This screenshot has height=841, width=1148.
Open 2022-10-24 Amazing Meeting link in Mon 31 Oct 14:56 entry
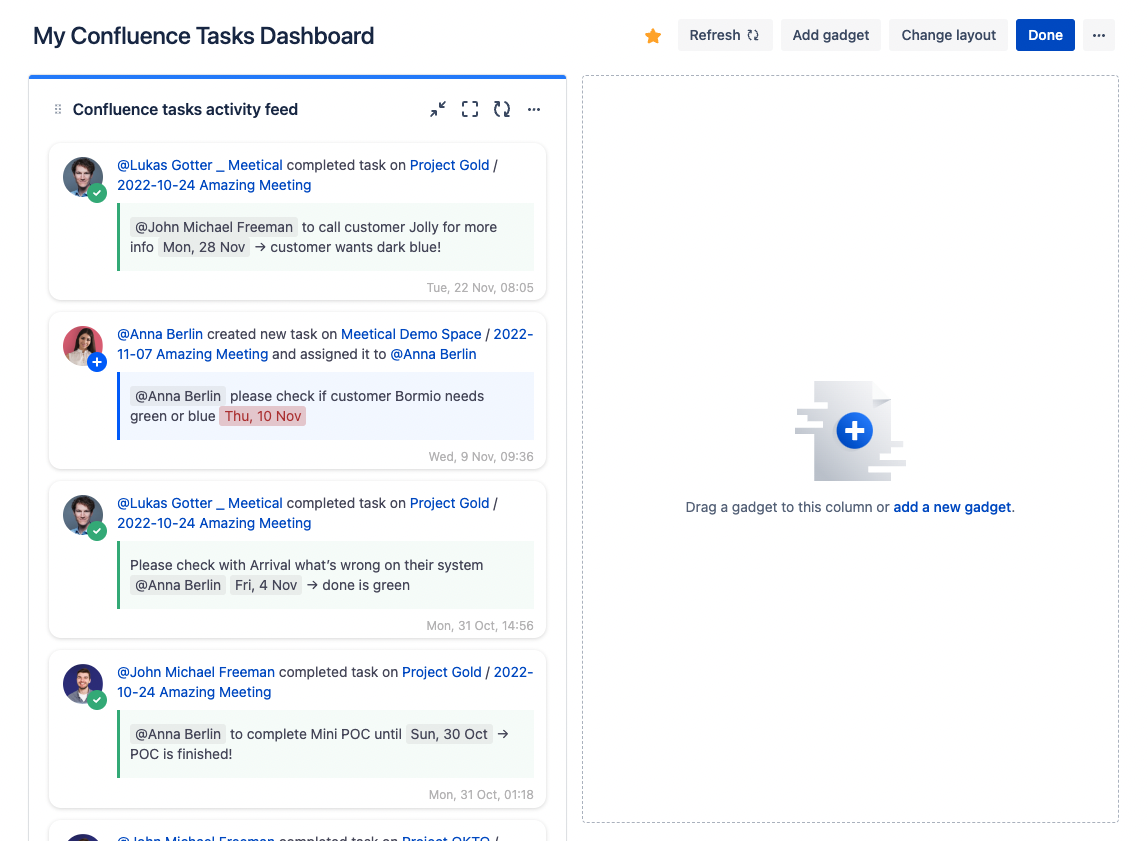click(x=214, y=523)
